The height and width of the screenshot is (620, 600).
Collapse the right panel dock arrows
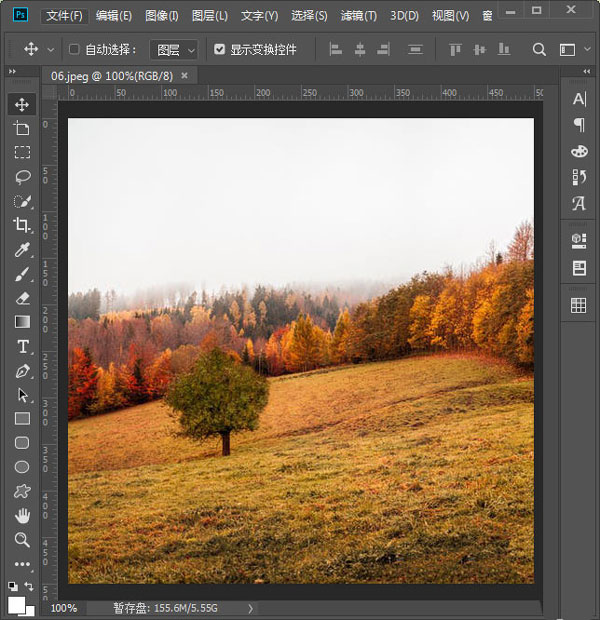(x=587, y=72)
